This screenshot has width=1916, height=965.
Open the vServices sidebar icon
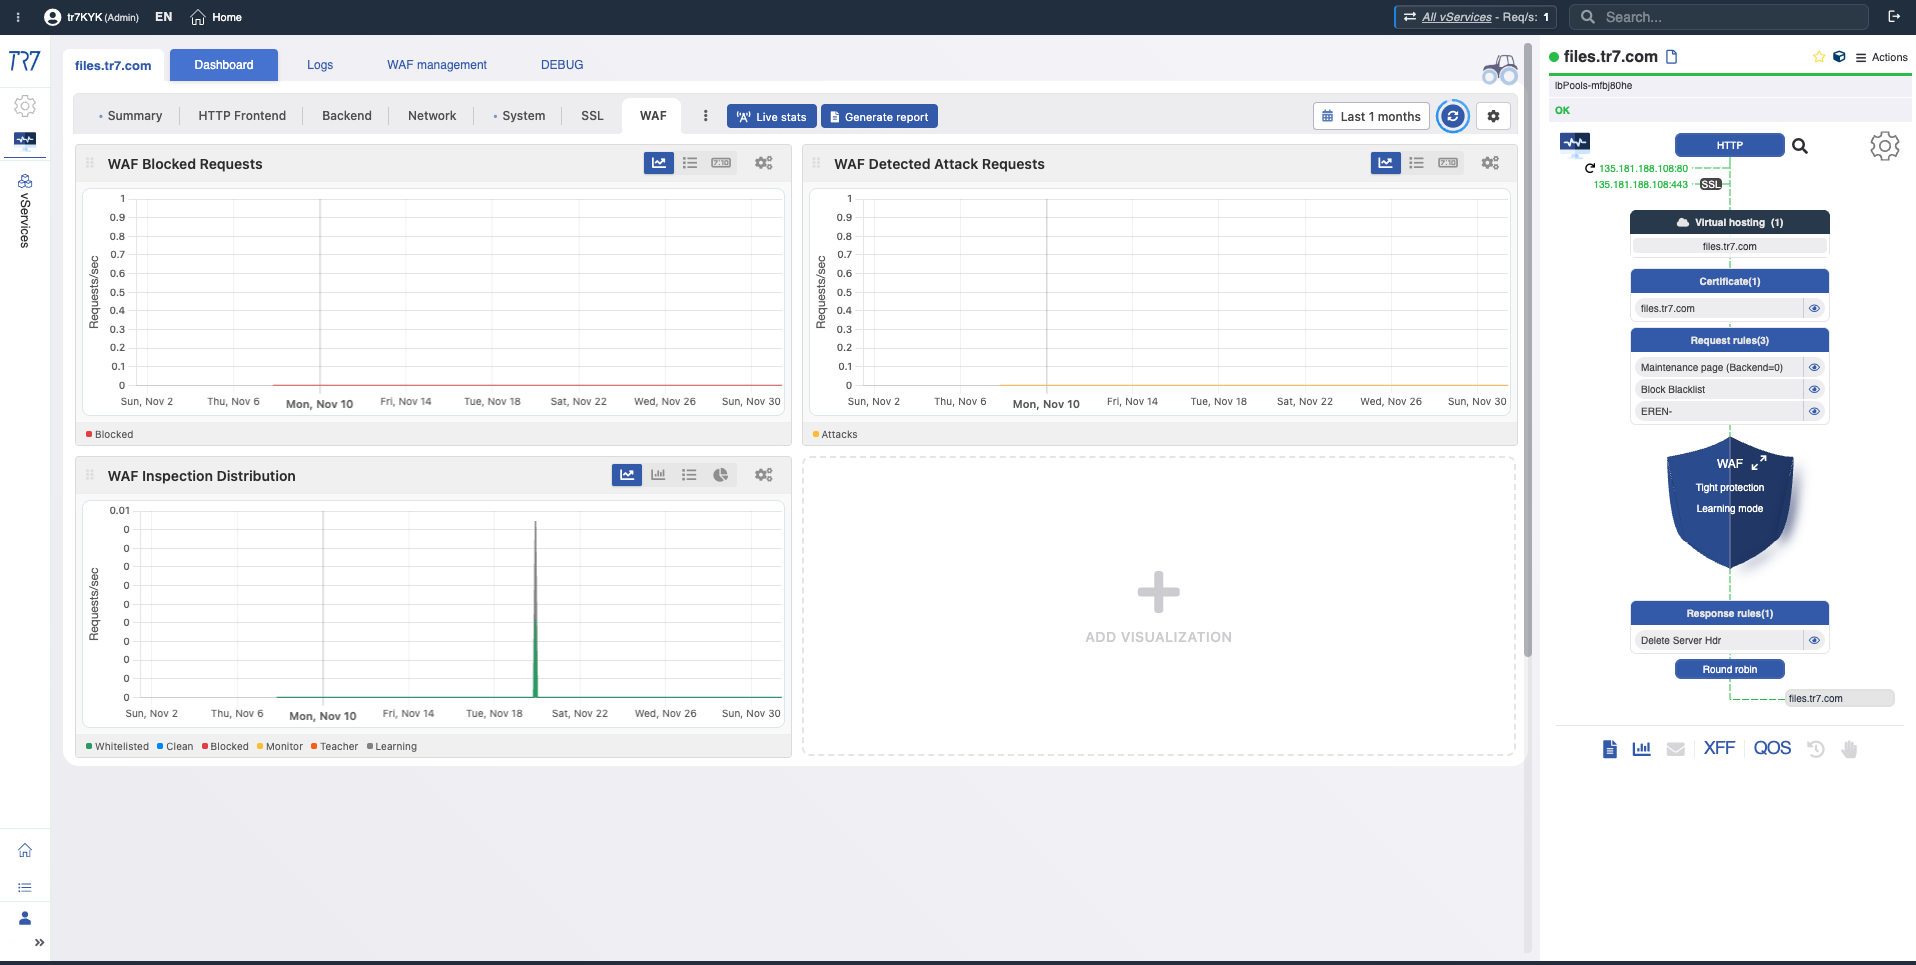tap(25, 181)
